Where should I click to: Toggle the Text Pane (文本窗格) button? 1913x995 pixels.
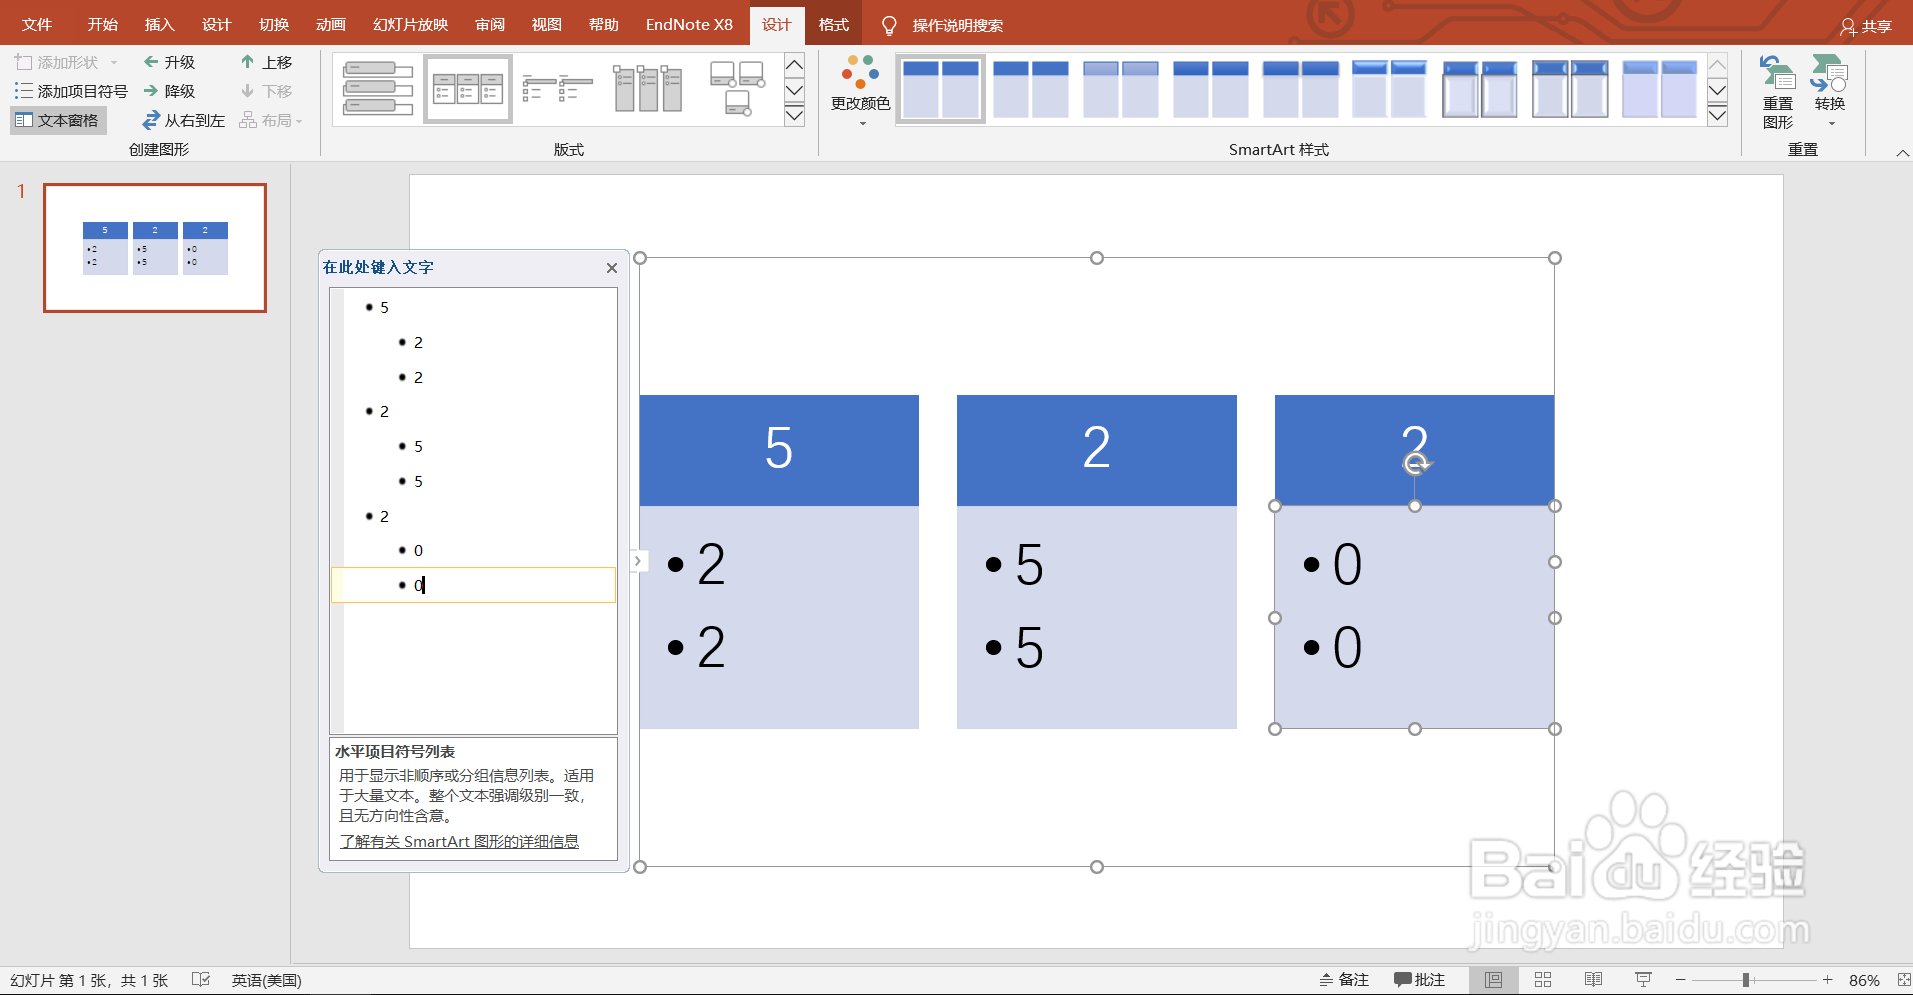pyautogui.click(x=58, y=120)
